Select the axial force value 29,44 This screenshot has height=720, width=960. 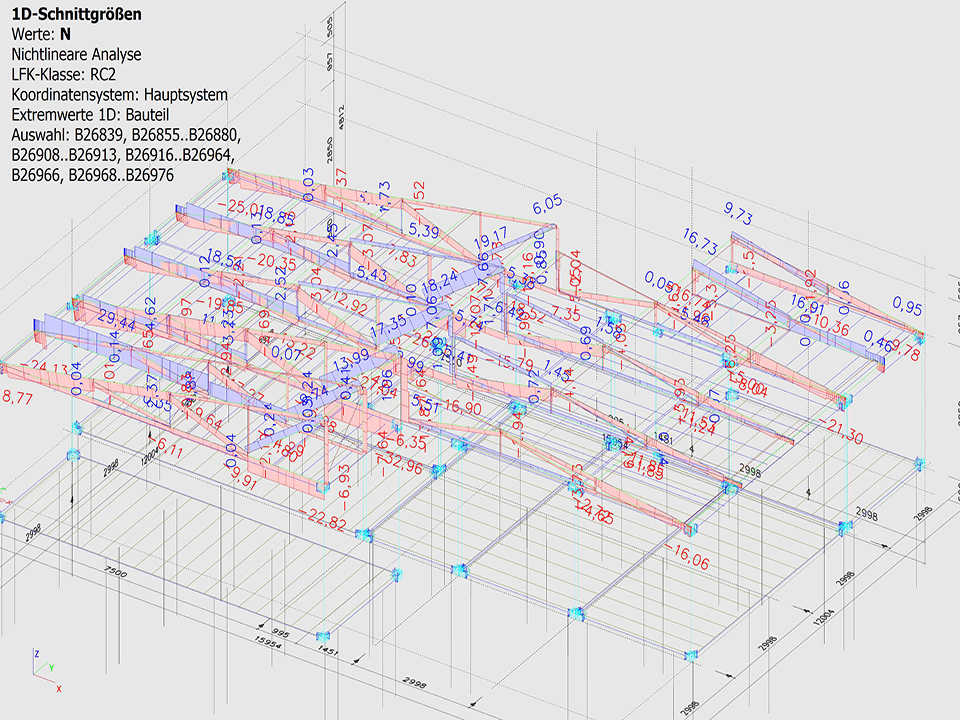click(x=116, y=321)
